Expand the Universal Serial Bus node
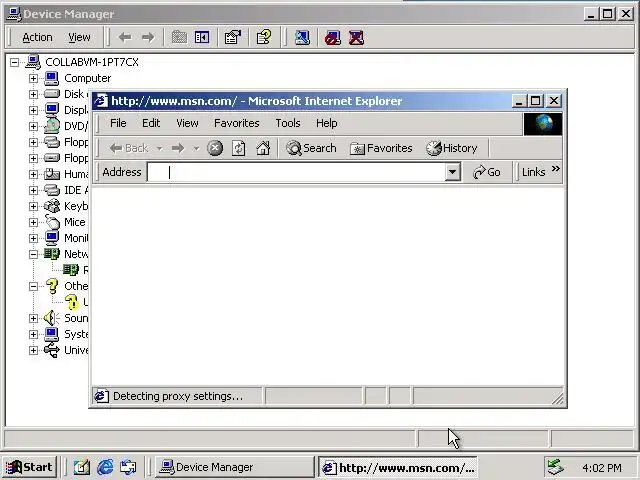Viewport: 640px width, 480px height. pos(33,350)
